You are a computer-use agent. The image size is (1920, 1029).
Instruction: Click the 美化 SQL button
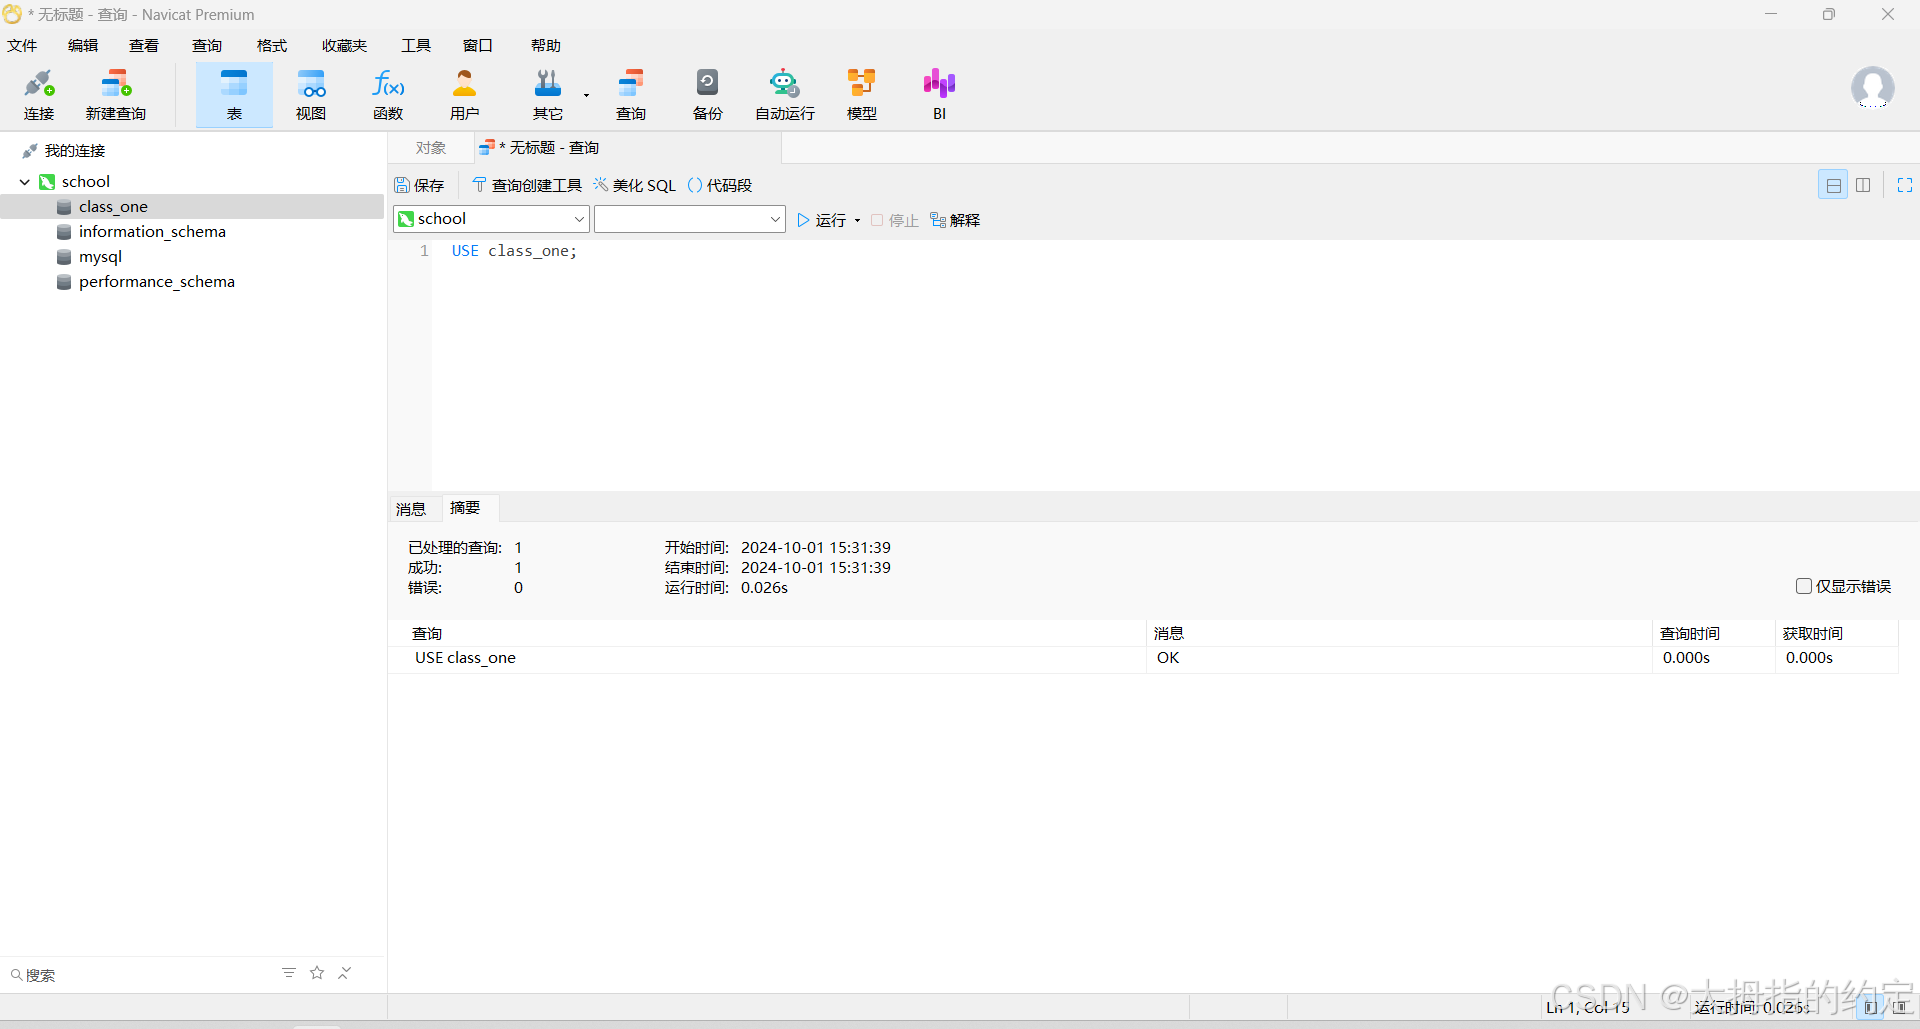pyautogui.click(x=635, y=186)
